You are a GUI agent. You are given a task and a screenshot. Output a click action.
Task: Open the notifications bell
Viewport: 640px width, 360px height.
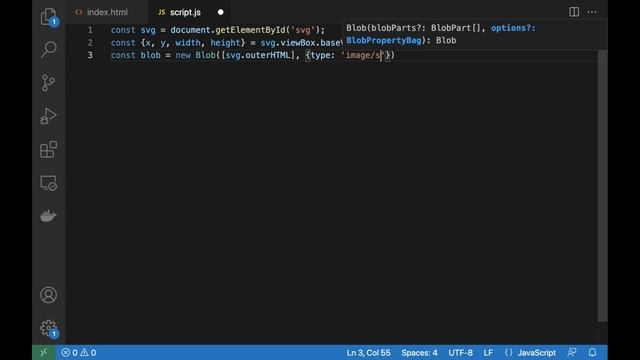click(592, 353)
